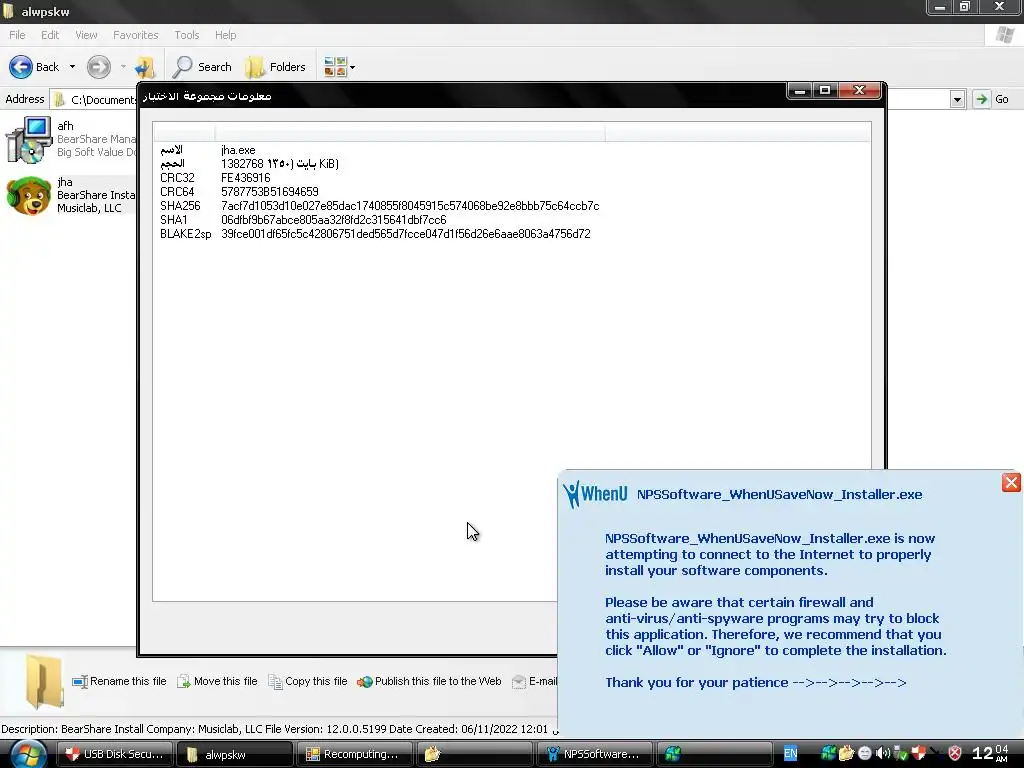Click the round white tray icon
Image resolution: width=1024 pixels, height=768 pixels.
[x=865, y=754]
